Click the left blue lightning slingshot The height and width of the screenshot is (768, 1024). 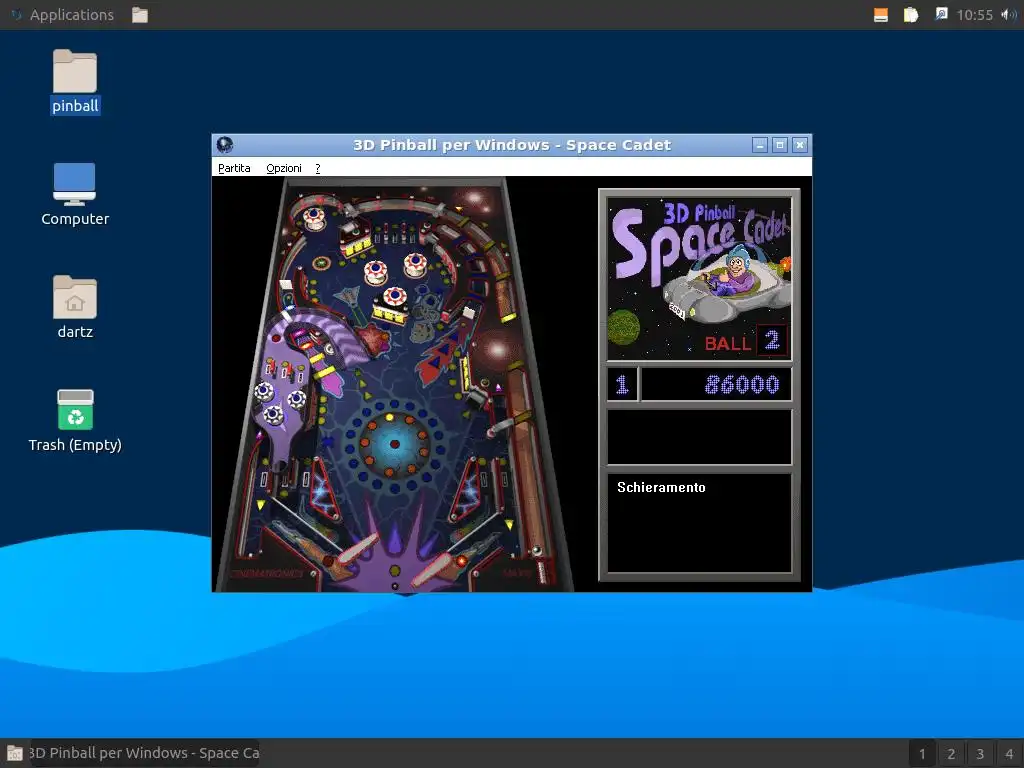323,490
